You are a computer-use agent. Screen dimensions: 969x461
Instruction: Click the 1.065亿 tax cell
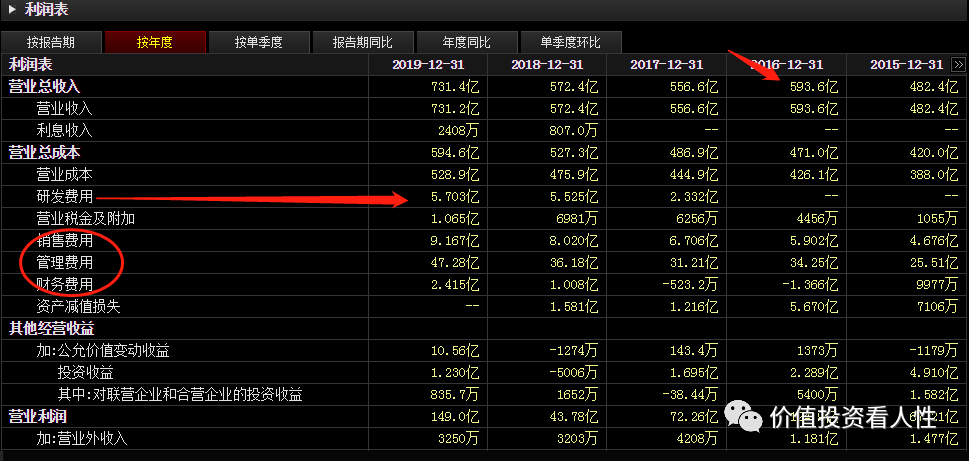[x=455, y=219]
